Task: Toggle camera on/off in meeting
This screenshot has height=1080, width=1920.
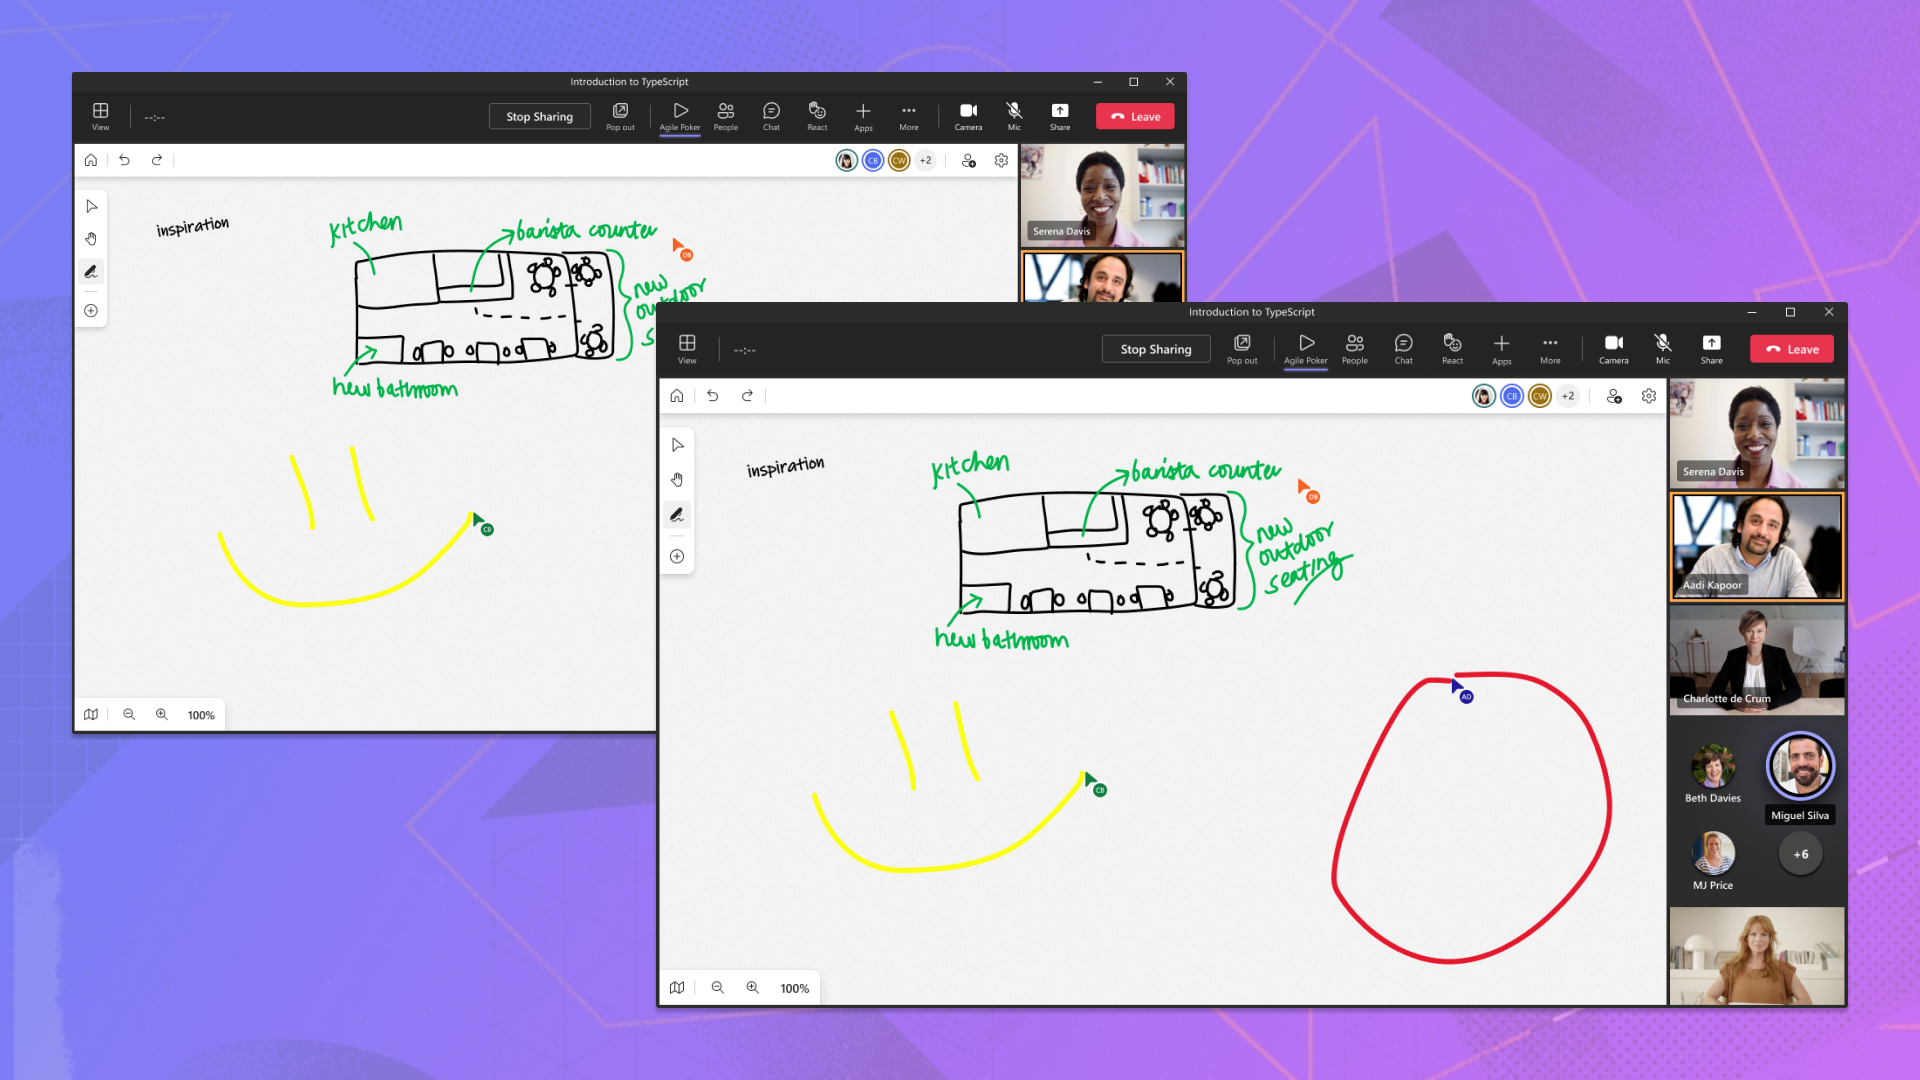Action: coord(1613,347)
